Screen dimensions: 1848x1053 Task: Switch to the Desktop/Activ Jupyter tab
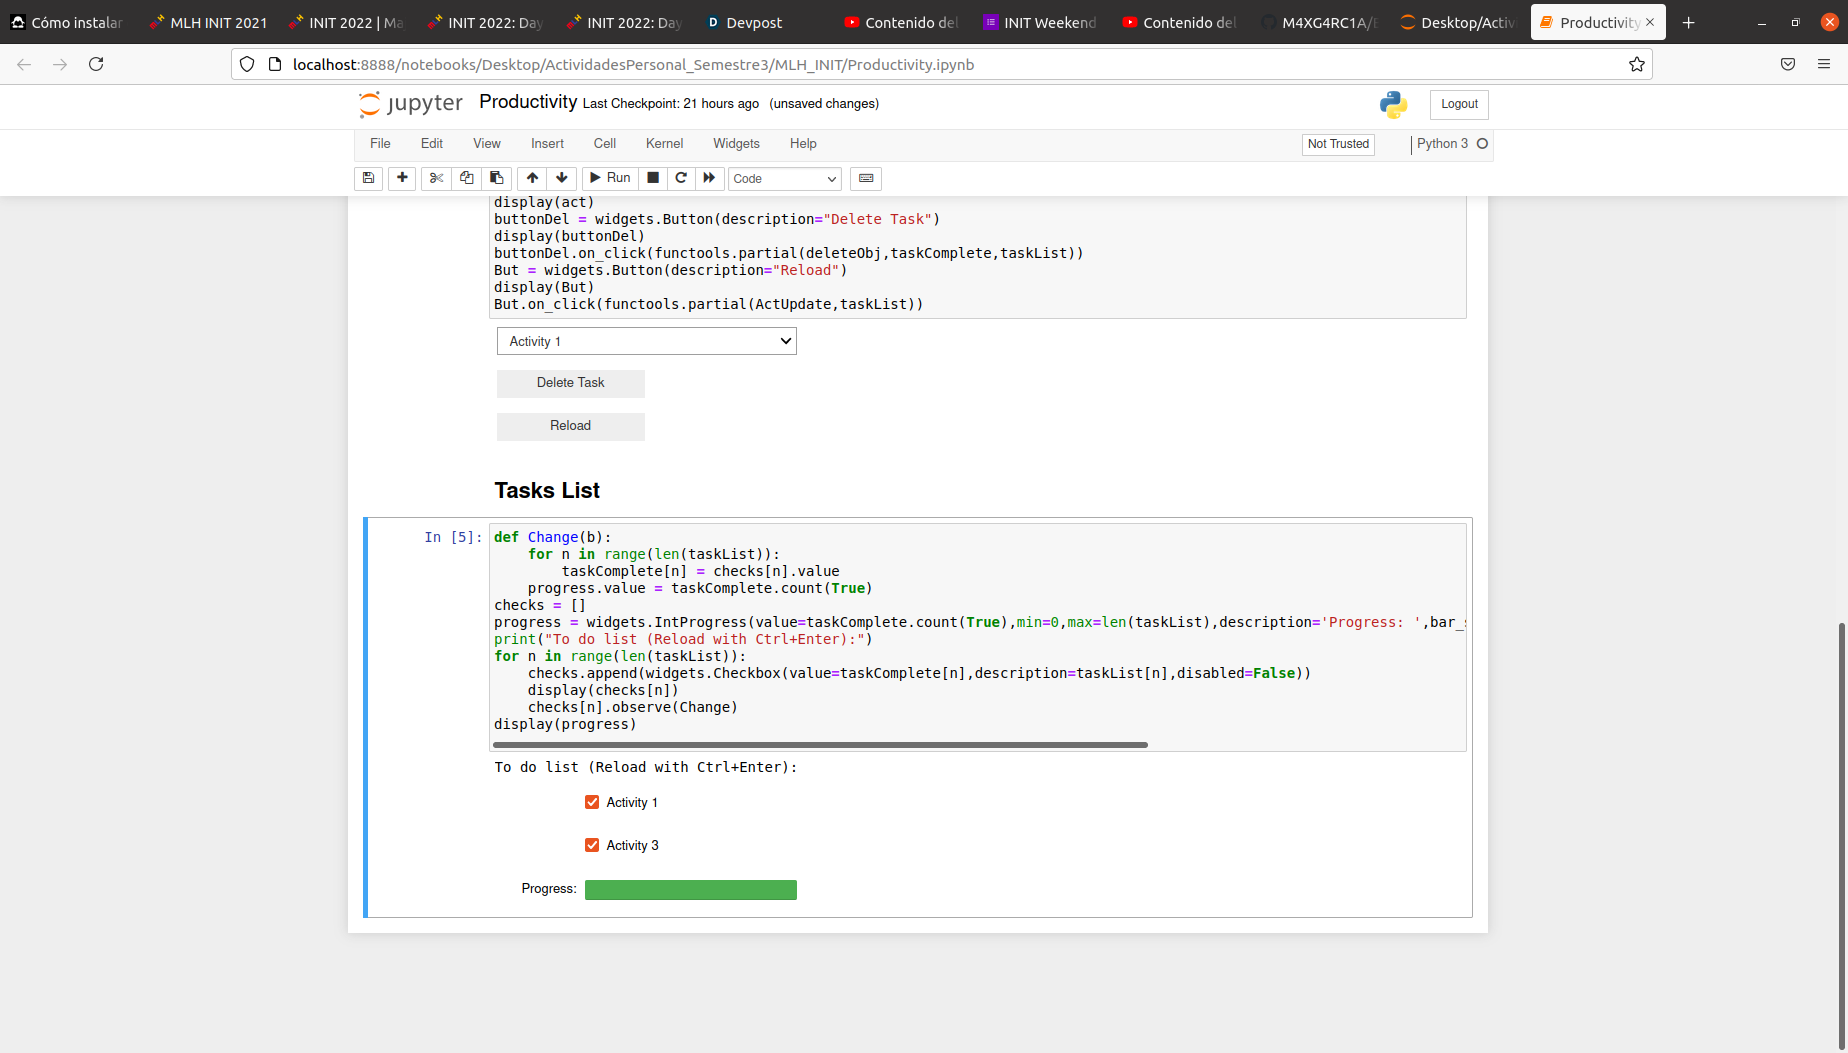point(1457,22)
